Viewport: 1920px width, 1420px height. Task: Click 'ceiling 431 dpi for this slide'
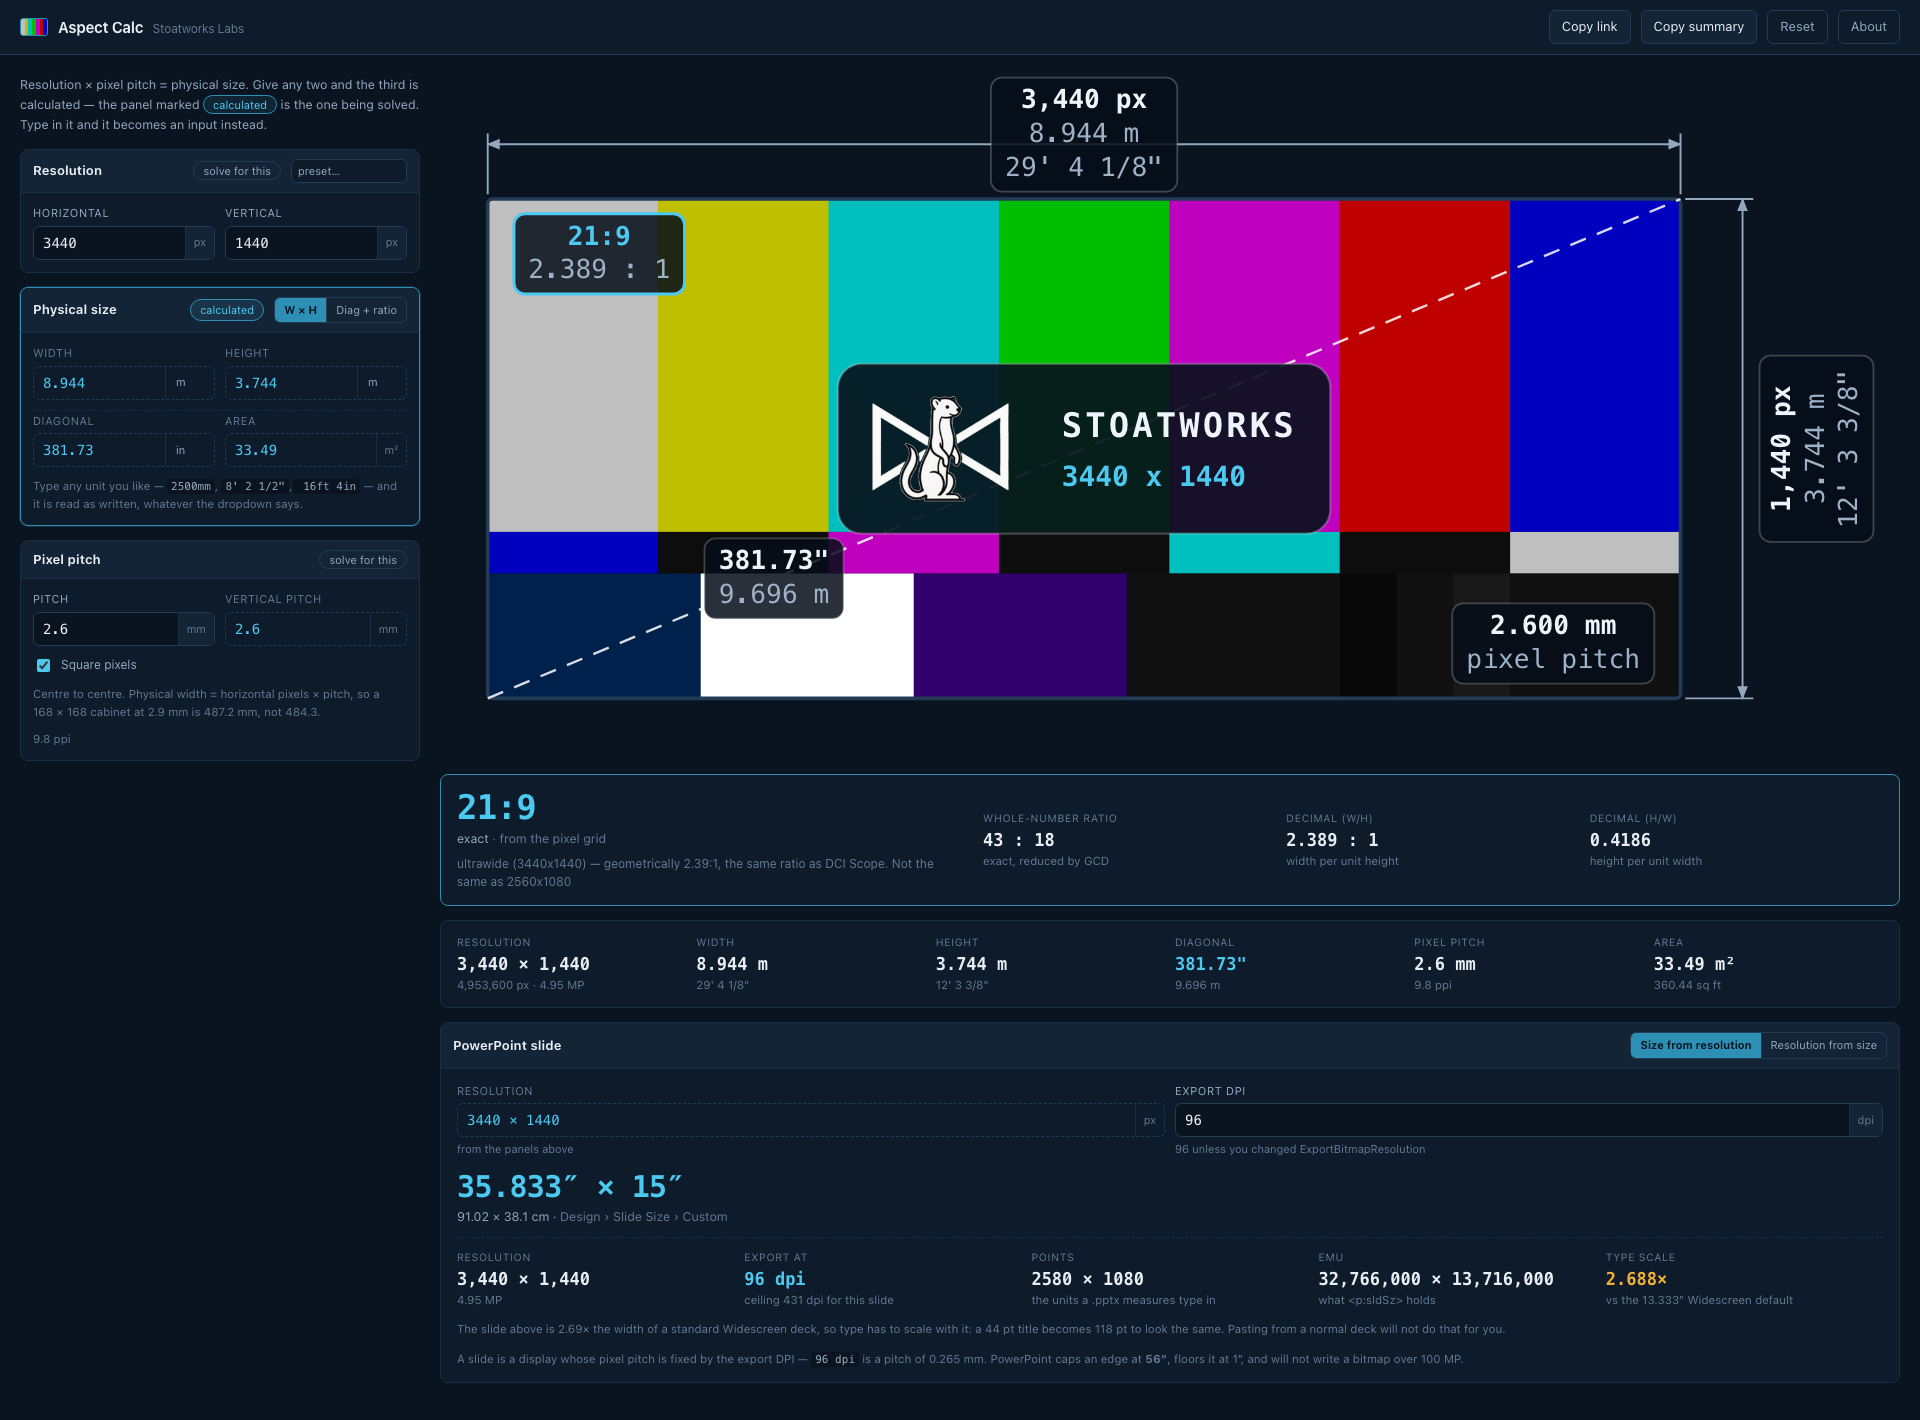pyautogui.click(x=819, y=1300)
